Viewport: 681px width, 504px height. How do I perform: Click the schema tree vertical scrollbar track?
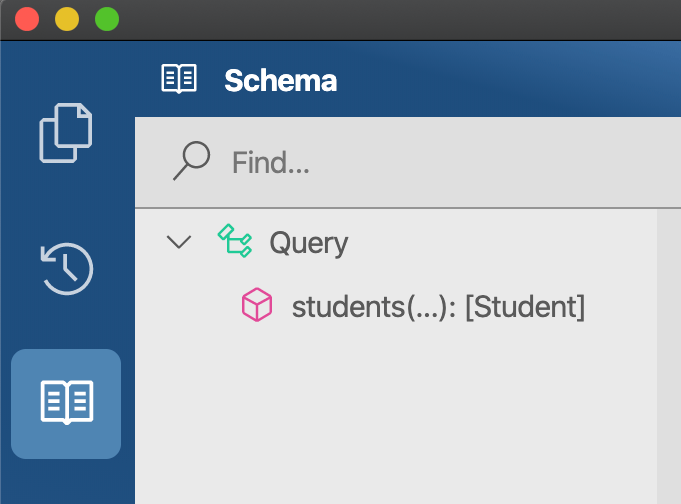[x=669, y=360]
